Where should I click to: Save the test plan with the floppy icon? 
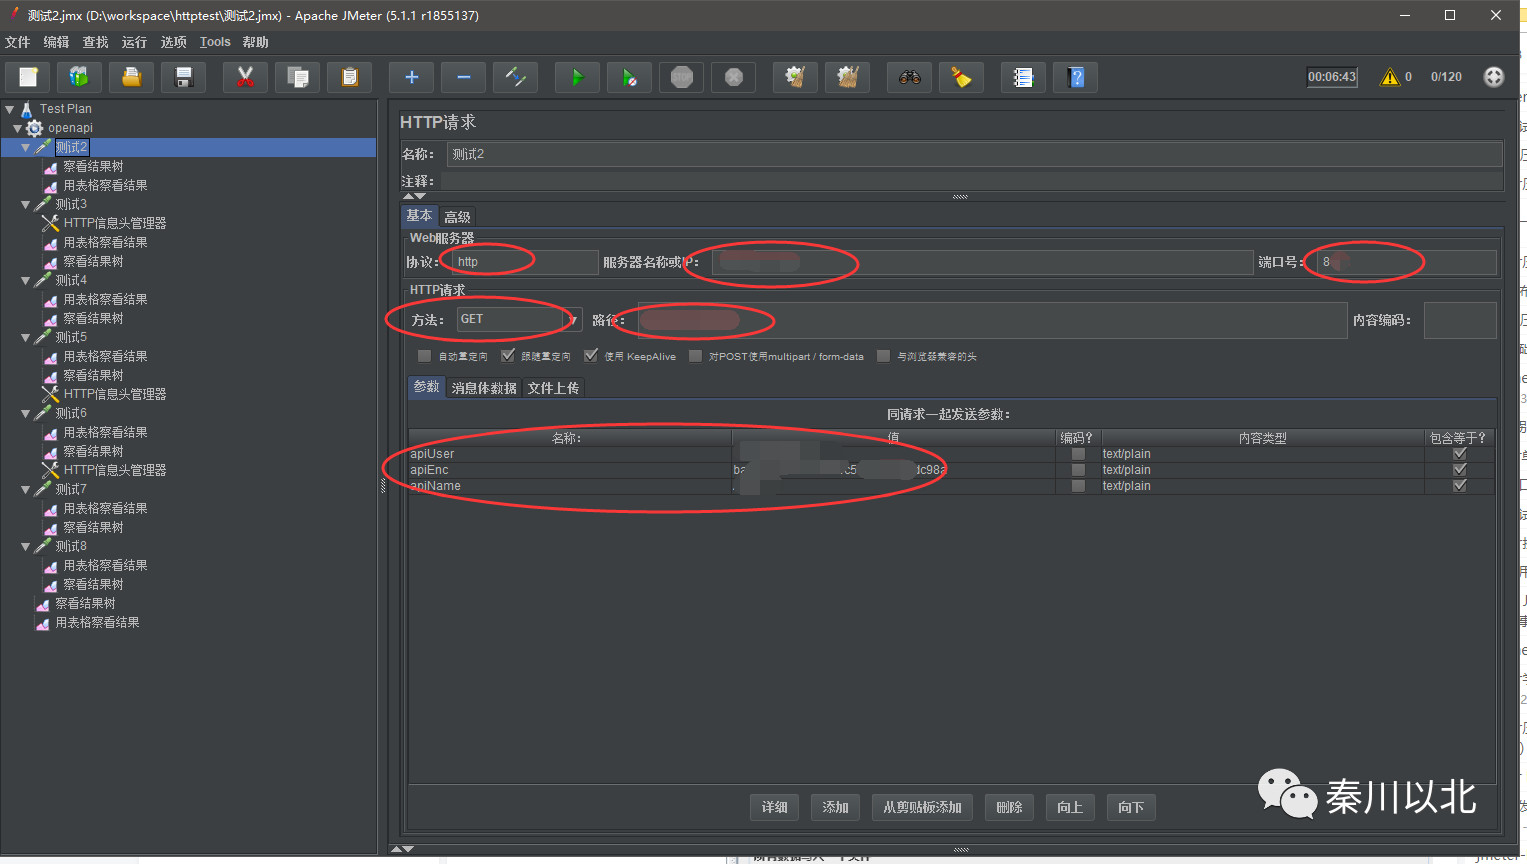click(x=183, y=77)
